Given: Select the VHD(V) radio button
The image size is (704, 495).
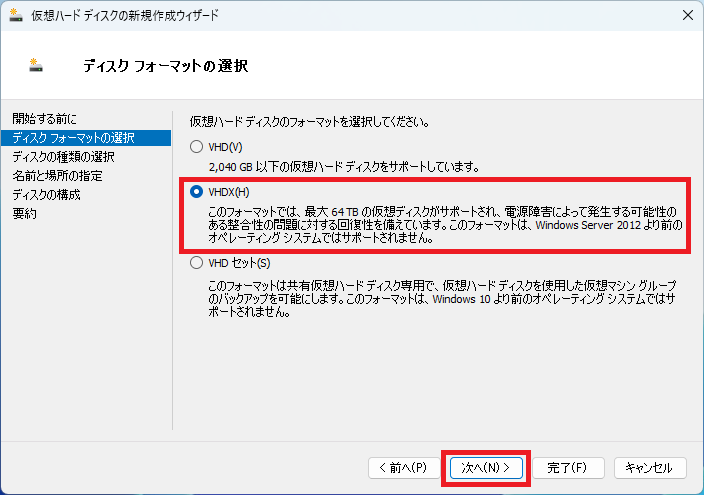Looking at the screenshot, I should point(196,147).
